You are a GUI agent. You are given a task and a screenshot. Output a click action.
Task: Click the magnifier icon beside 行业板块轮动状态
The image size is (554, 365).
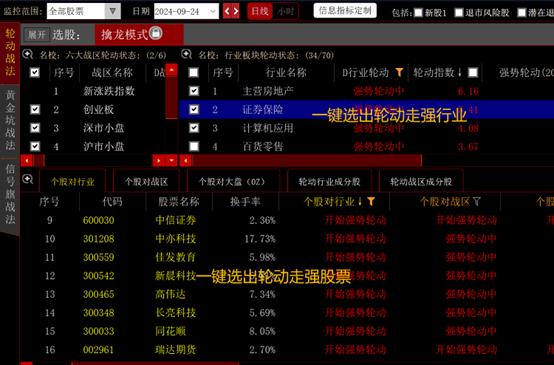[x=187, y=54]
